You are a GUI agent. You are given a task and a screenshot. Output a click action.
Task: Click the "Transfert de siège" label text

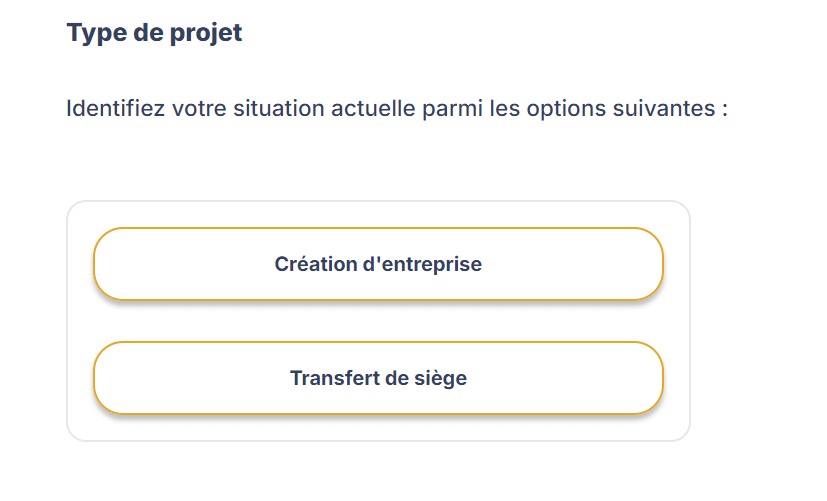[378, 379]
